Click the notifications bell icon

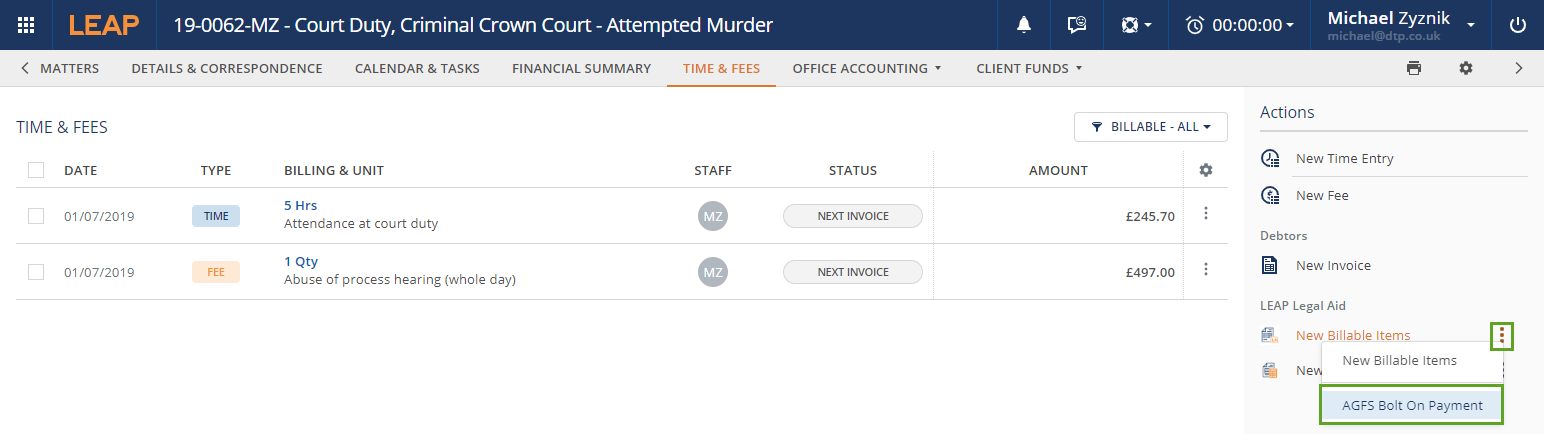[x=1024, y=25]
